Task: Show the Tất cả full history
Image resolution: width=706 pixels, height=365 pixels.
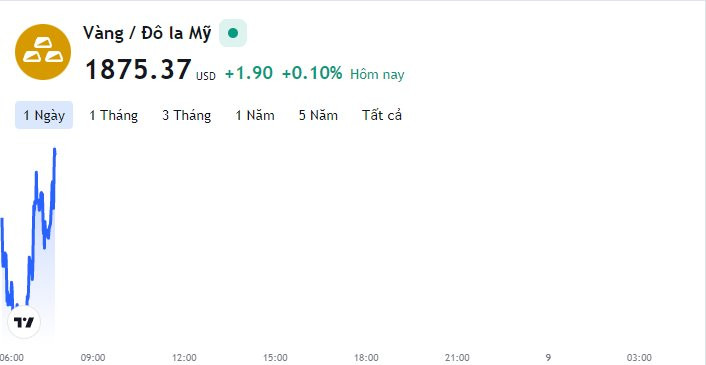Action: (382, 115)
